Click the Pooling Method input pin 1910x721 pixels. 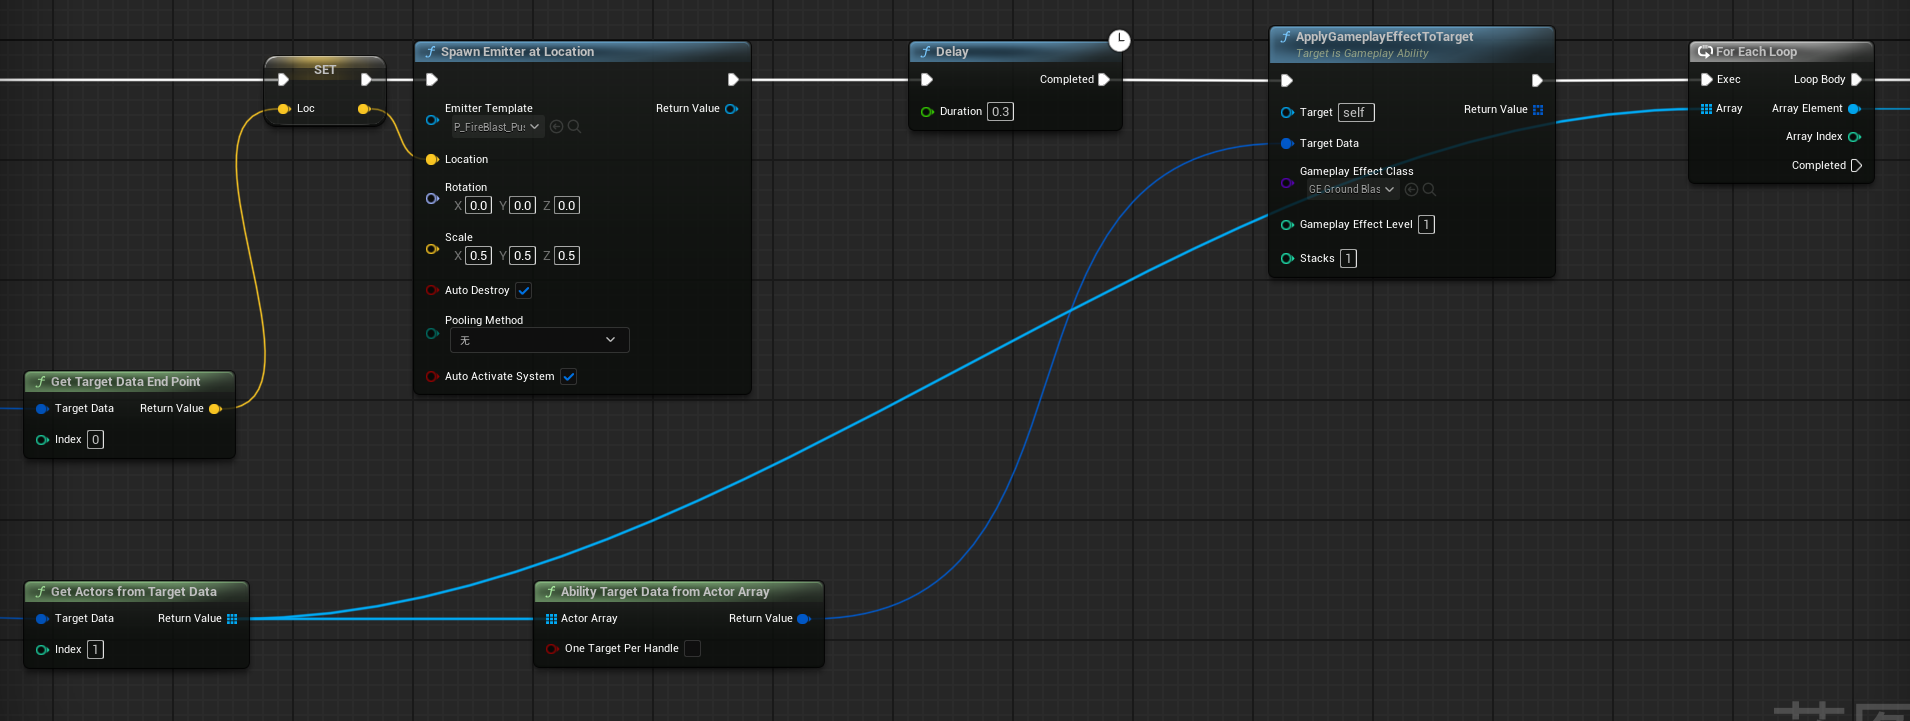coord(432,333)
